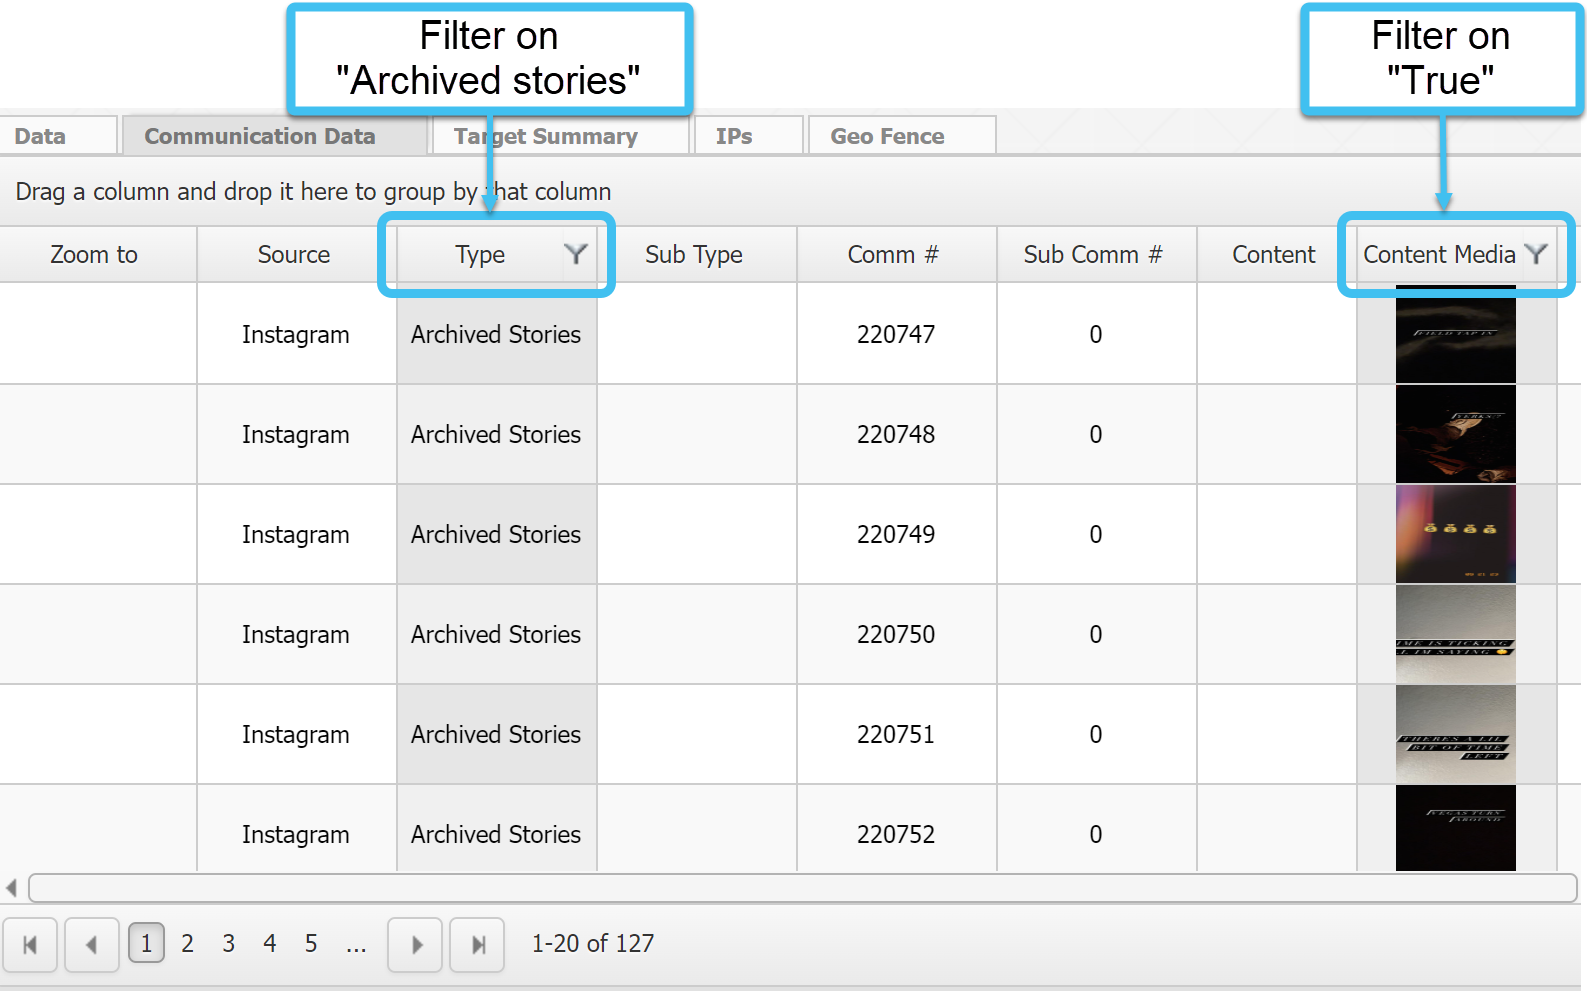This screenshot has width=1587, height=991.
Task: Go to the previous page arrow
Action: click(92, 944)
